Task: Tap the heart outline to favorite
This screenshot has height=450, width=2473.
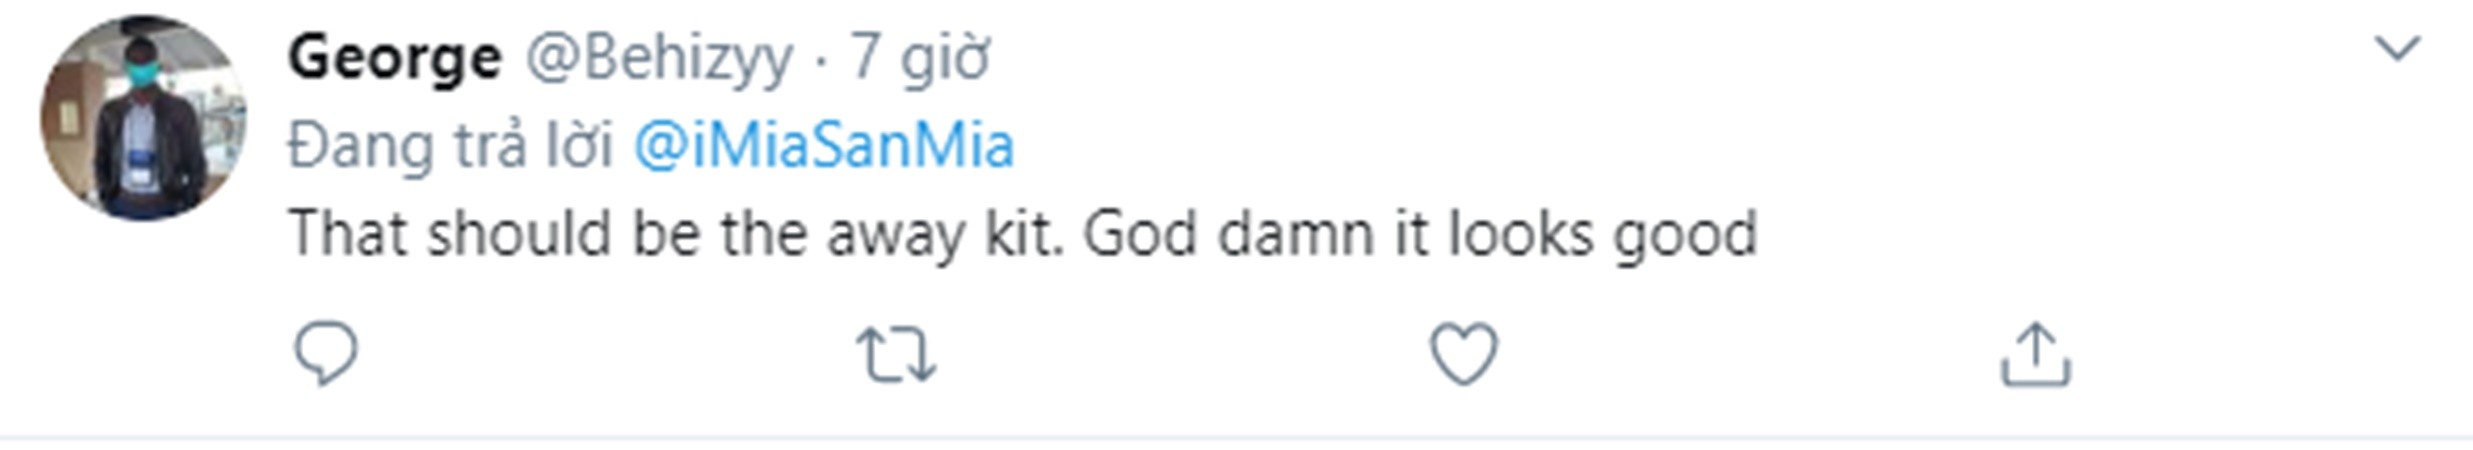Action: [1464, 354]
